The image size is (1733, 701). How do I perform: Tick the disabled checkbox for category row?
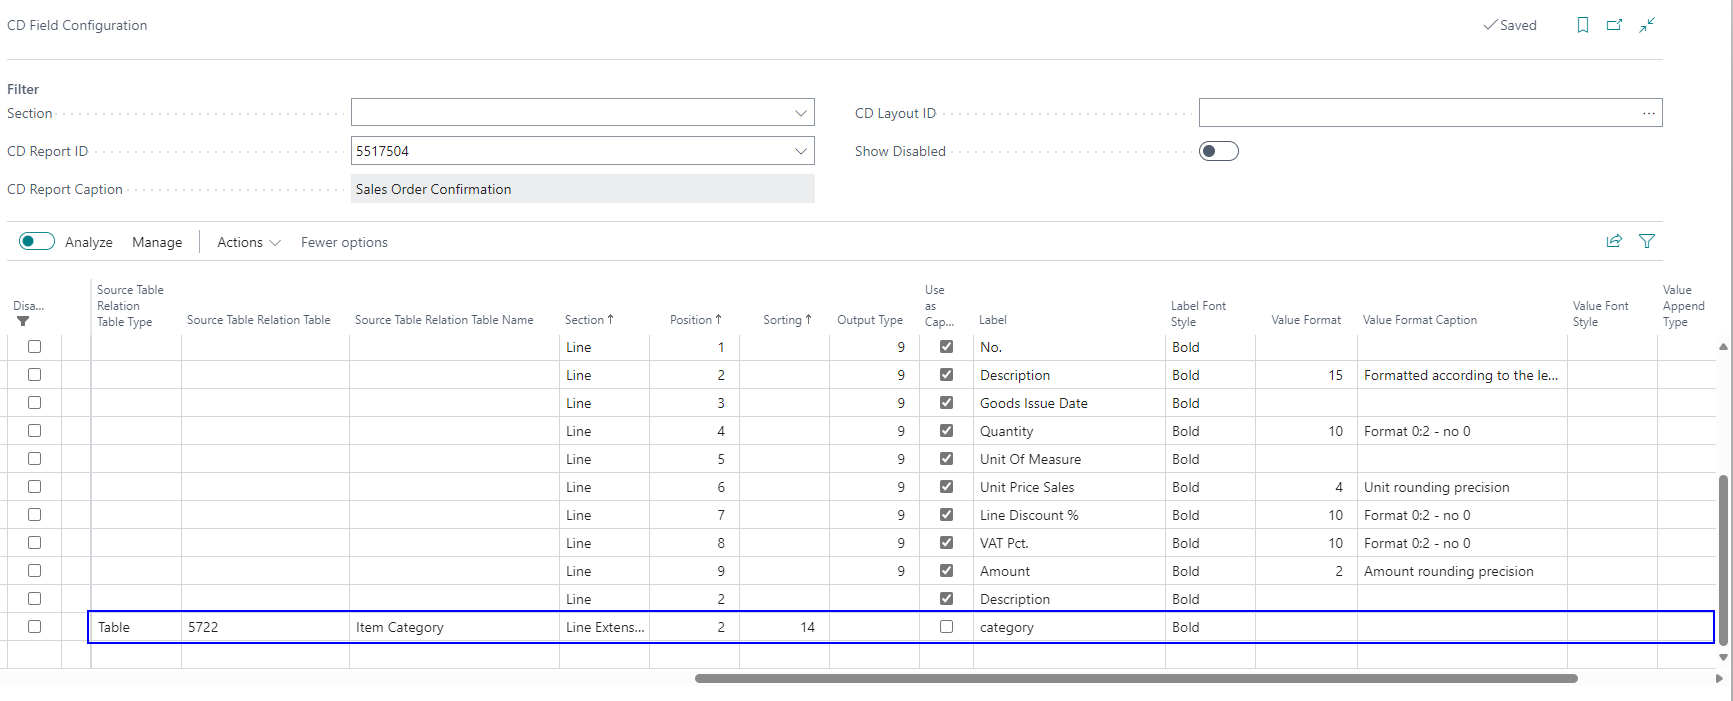(34, 627)
